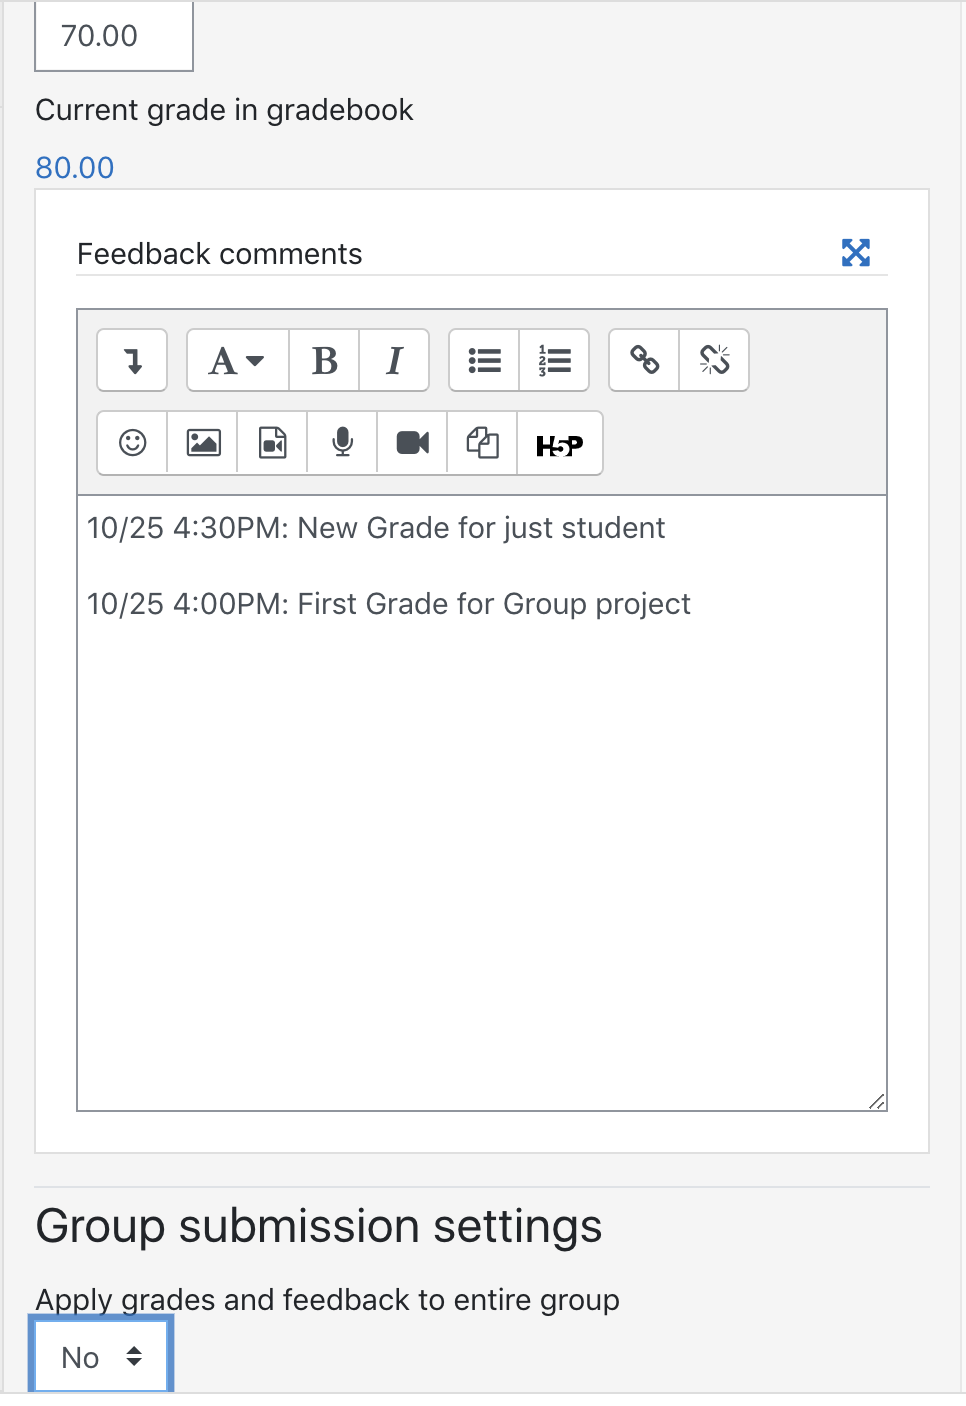This screenshot has width=966, height=1406.
Task: Open the emoji picker smiley icon
Action: pos(132,443)
